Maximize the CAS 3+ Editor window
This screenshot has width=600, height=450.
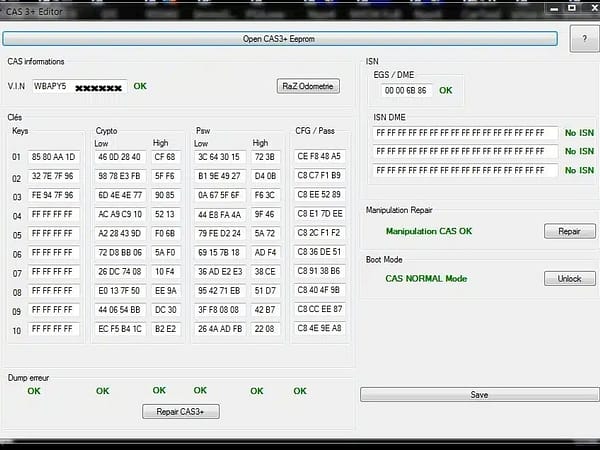click(572, 8)
